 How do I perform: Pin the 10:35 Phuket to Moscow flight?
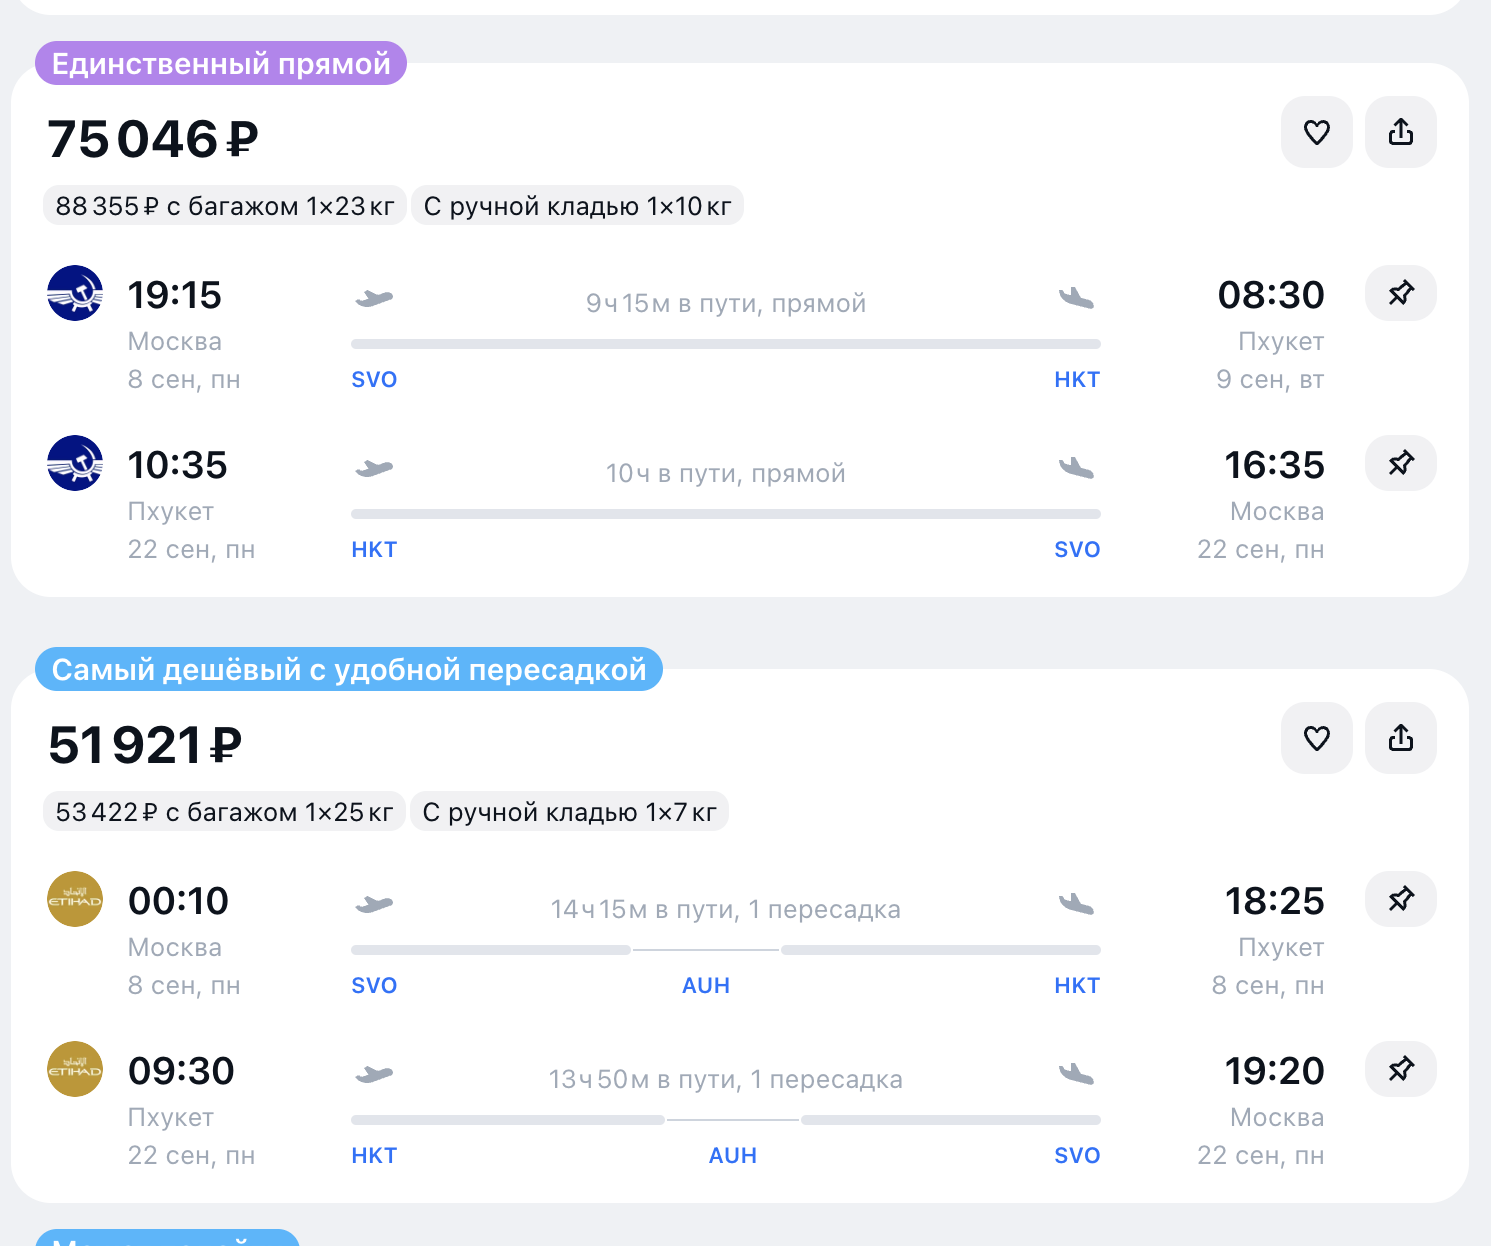pyautogui.click(x=1400, y=463)
